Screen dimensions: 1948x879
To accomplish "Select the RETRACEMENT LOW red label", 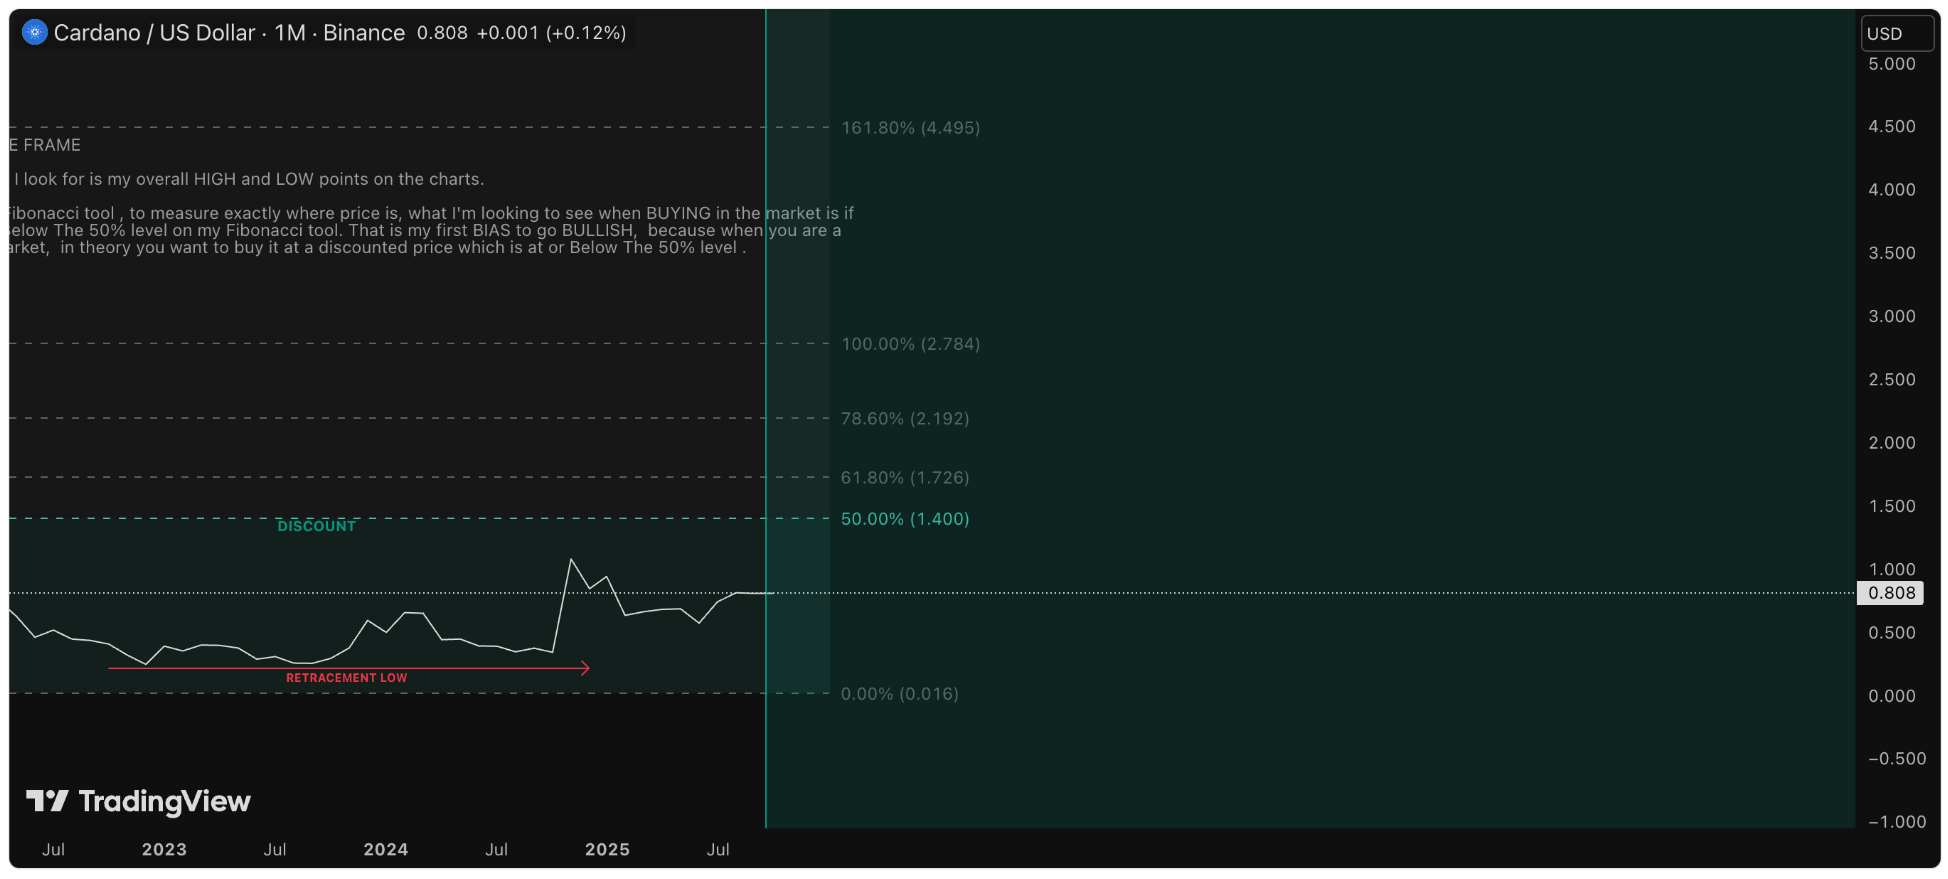I will [346, 678].
